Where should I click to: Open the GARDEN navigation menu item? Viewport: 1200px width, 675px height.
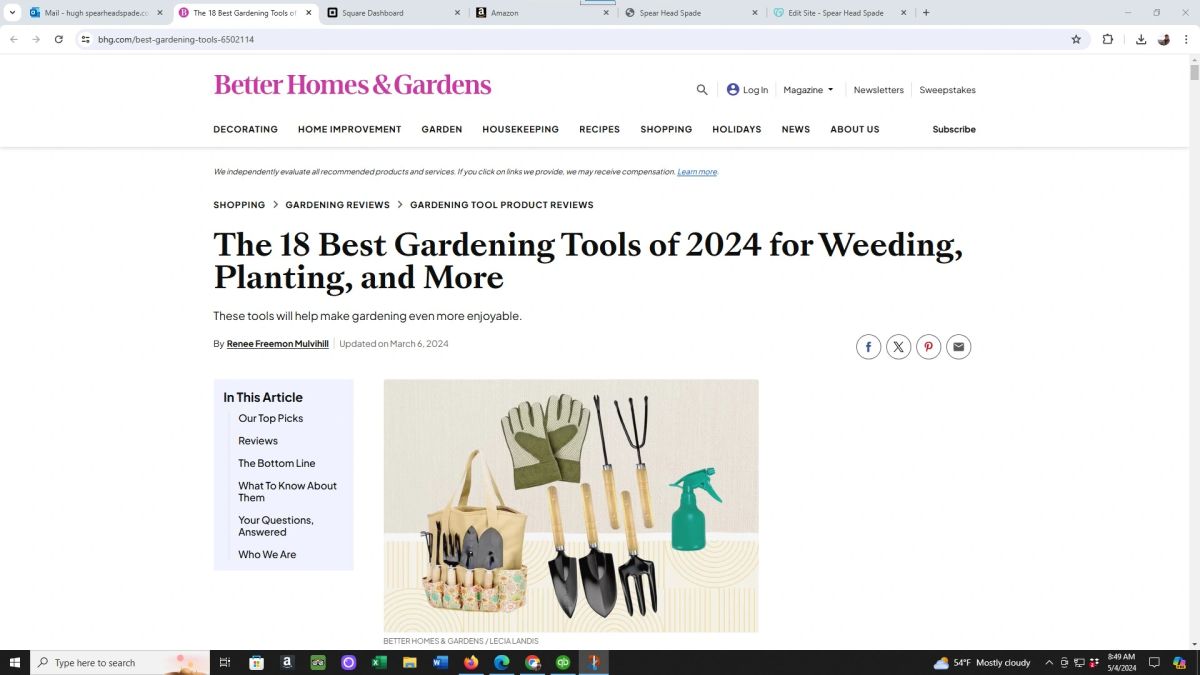click(x=441, y=129)
